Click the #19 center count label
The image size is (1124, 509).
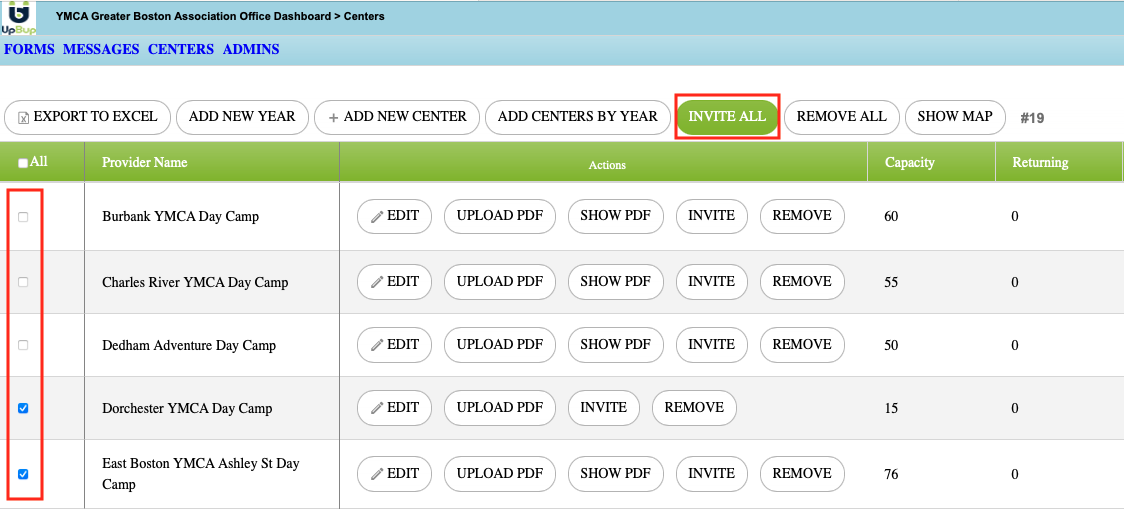[1032, 118]
